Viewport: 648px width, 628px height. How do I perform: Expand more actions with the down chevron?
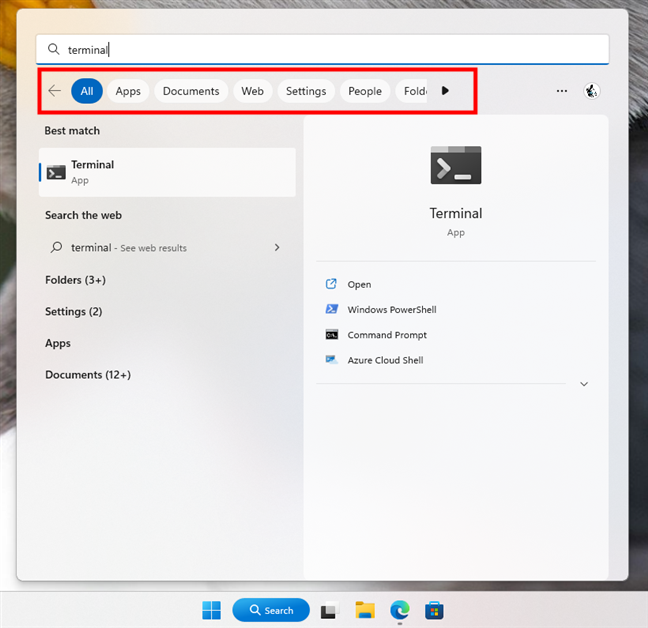(x=584, y=384)
